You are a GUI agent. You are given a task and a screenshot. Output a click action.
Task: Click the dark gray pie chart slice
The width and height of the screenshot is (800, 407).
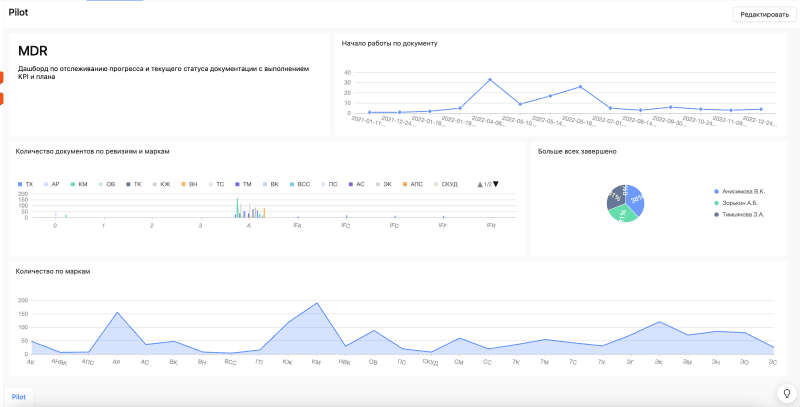(615, 197)
